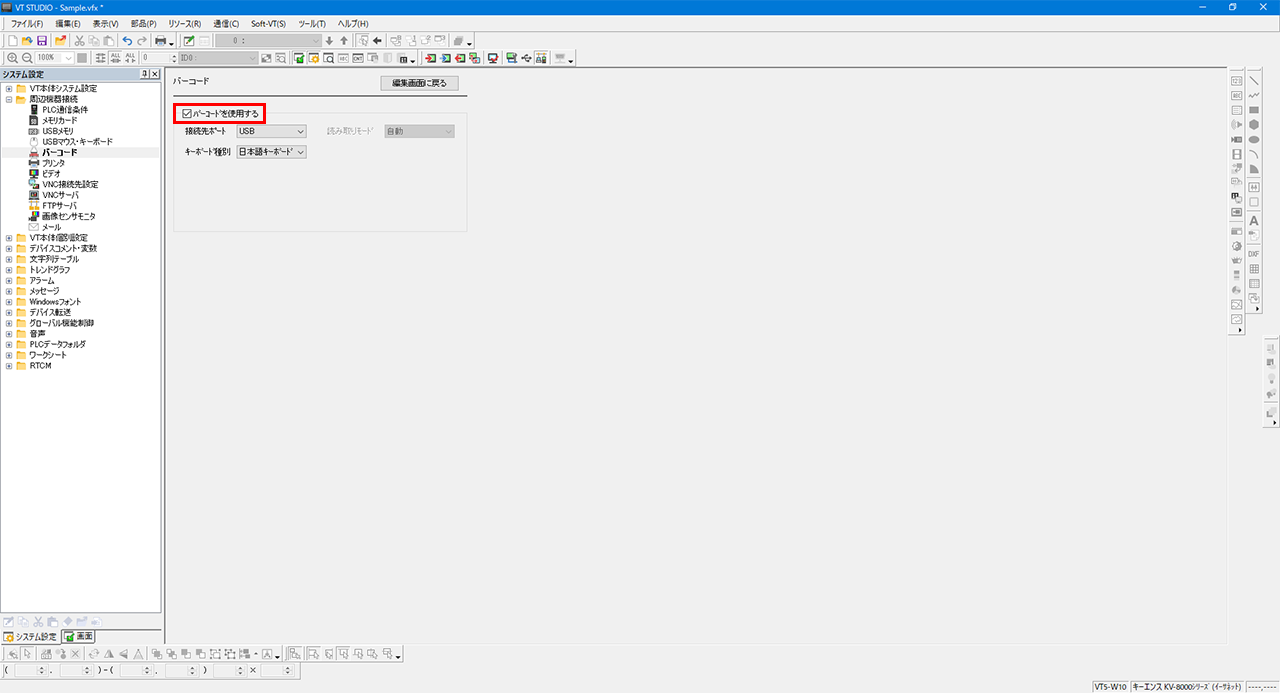Select the ellipse shape tool

(1253, 140)
